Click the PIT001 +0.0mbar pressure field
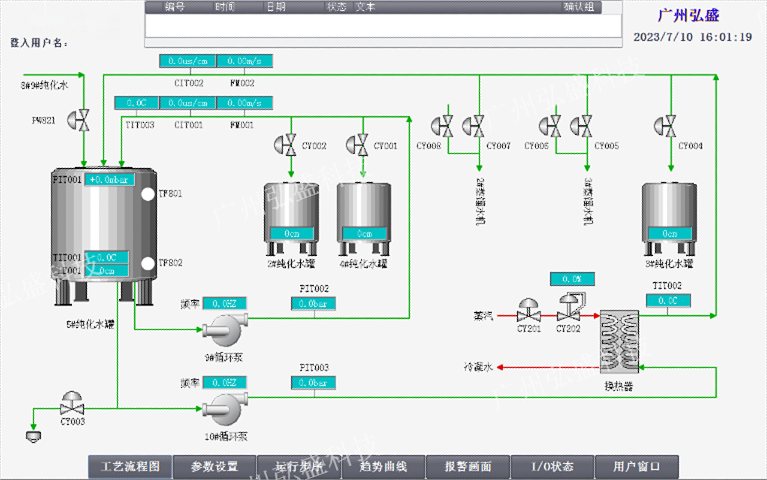Screen dimensions: 767x480 (110, 180)
